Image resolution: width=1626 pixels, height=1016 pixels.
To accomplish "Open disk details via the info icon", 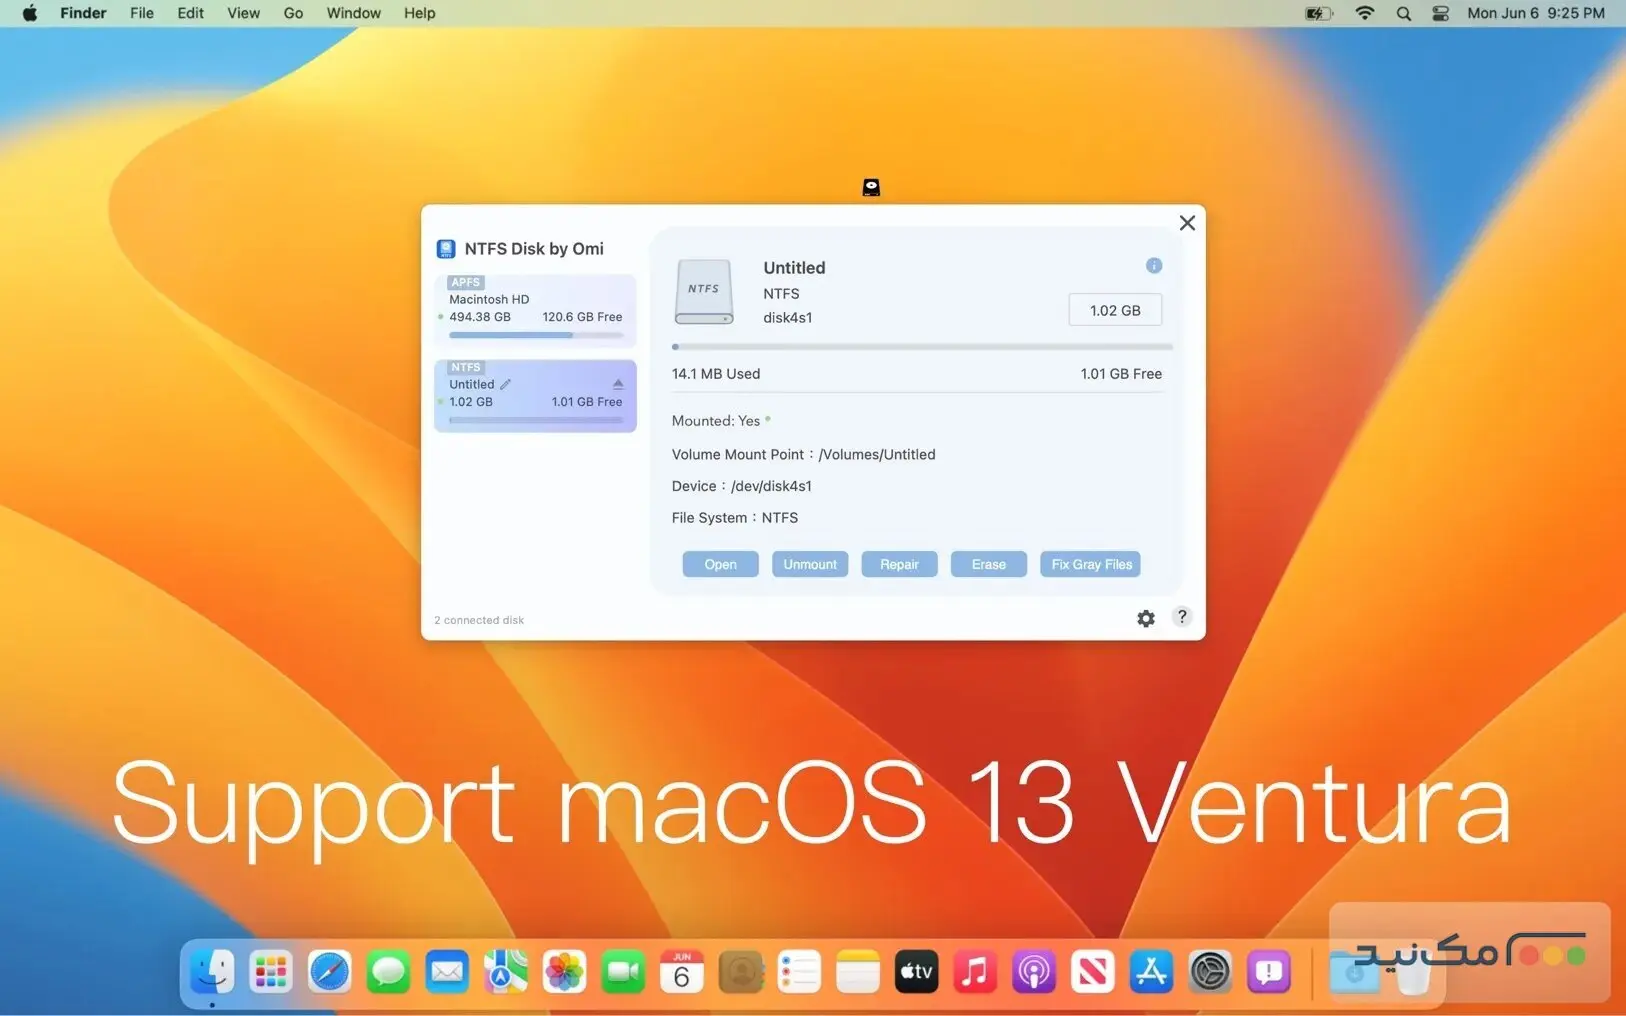I will pyautogui.click(x=1154, y=265).
